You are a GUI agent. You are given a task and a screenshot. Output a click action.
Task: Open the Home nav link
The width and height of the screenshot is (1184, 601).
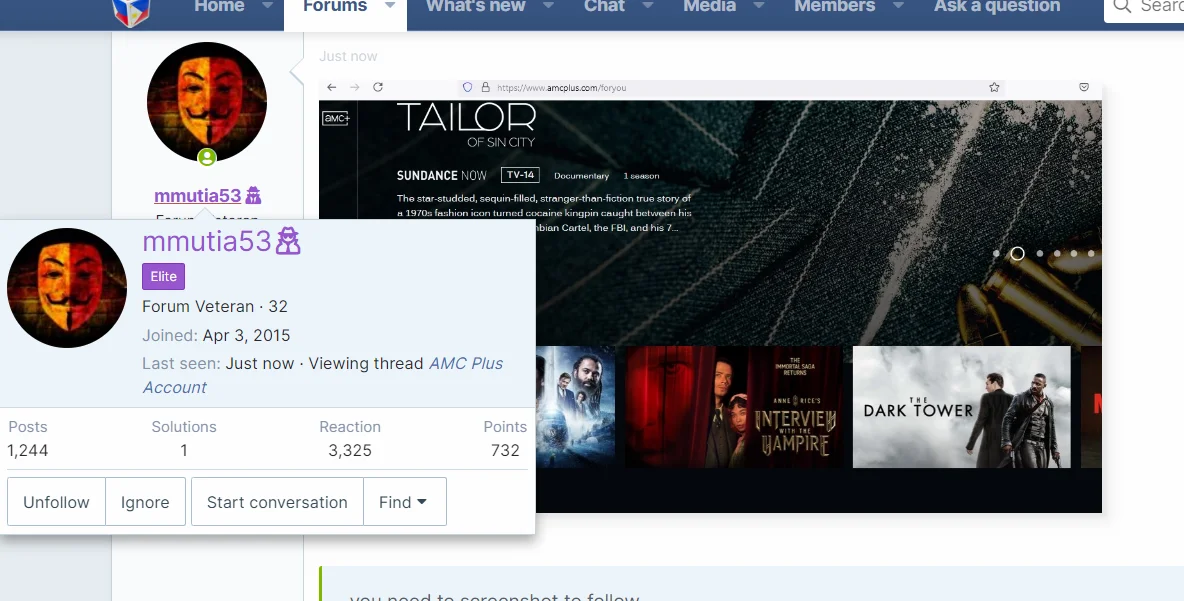[x=219, y=7]
